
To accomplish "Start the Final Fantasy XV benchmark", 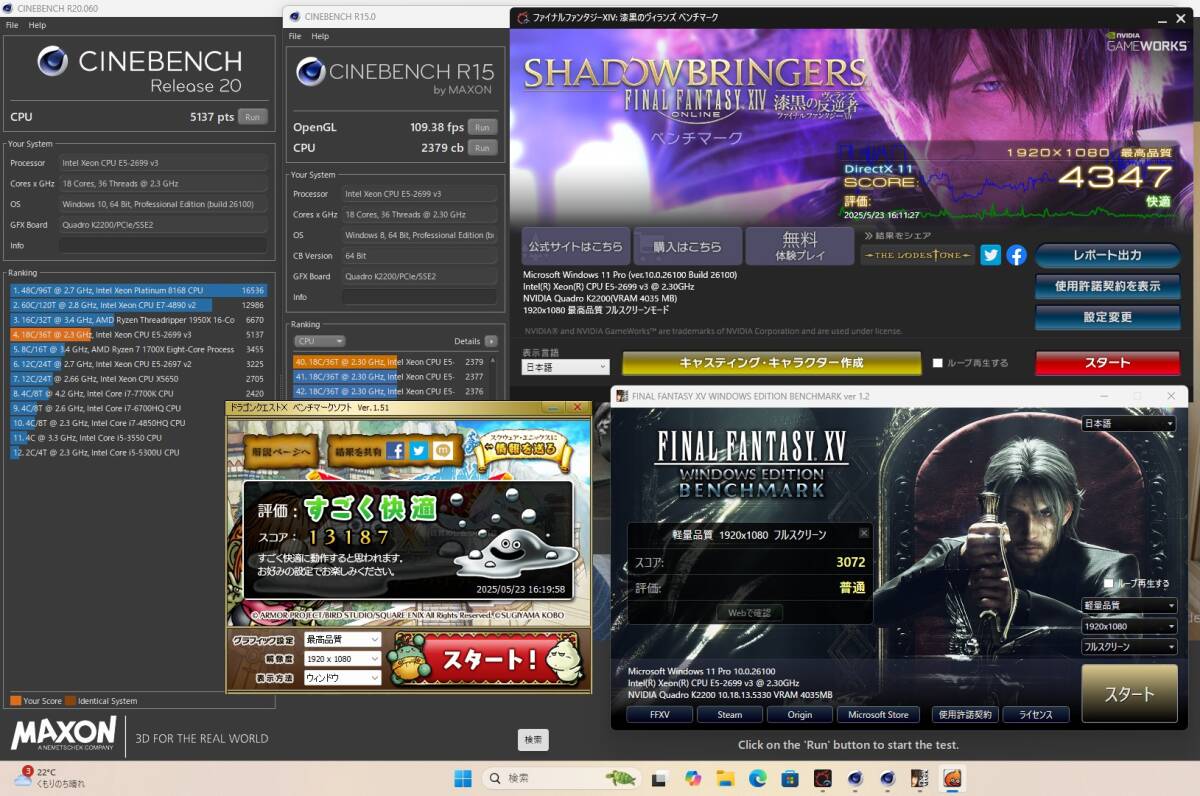I will 1129,693.
